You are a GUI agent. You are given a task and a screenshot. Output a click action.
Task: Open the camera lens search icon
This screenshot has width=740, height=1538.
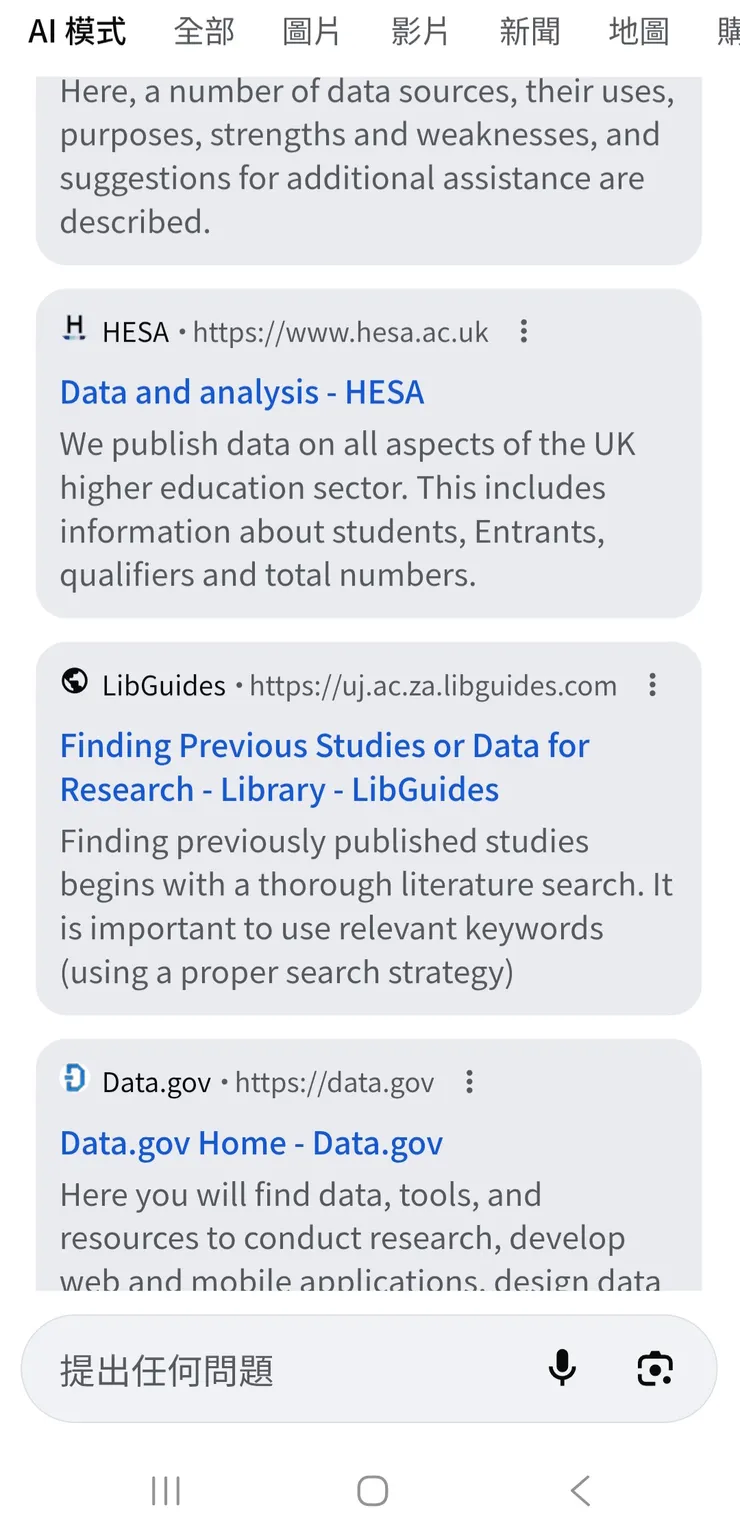pos(655,1368)
